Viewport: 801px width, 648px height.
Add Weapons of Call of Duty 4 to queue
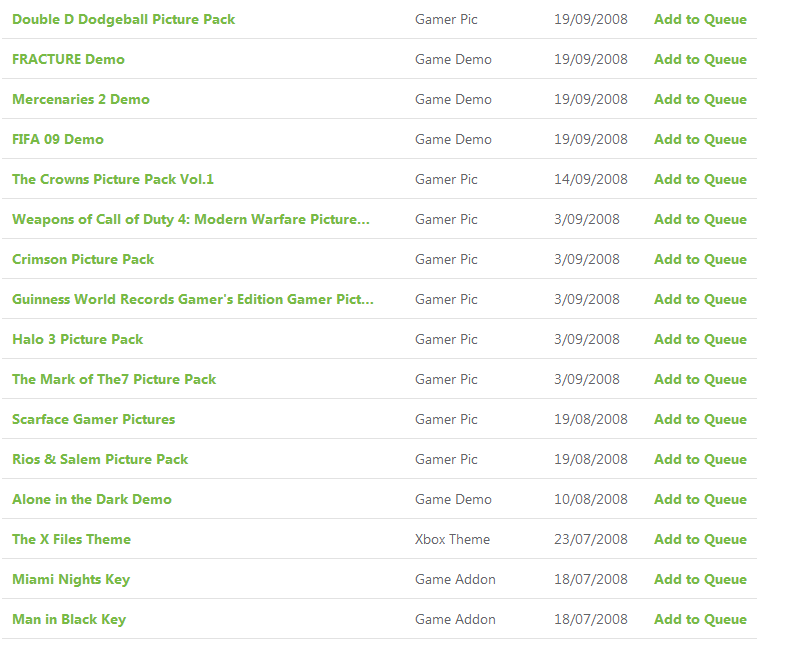point(700,219)
